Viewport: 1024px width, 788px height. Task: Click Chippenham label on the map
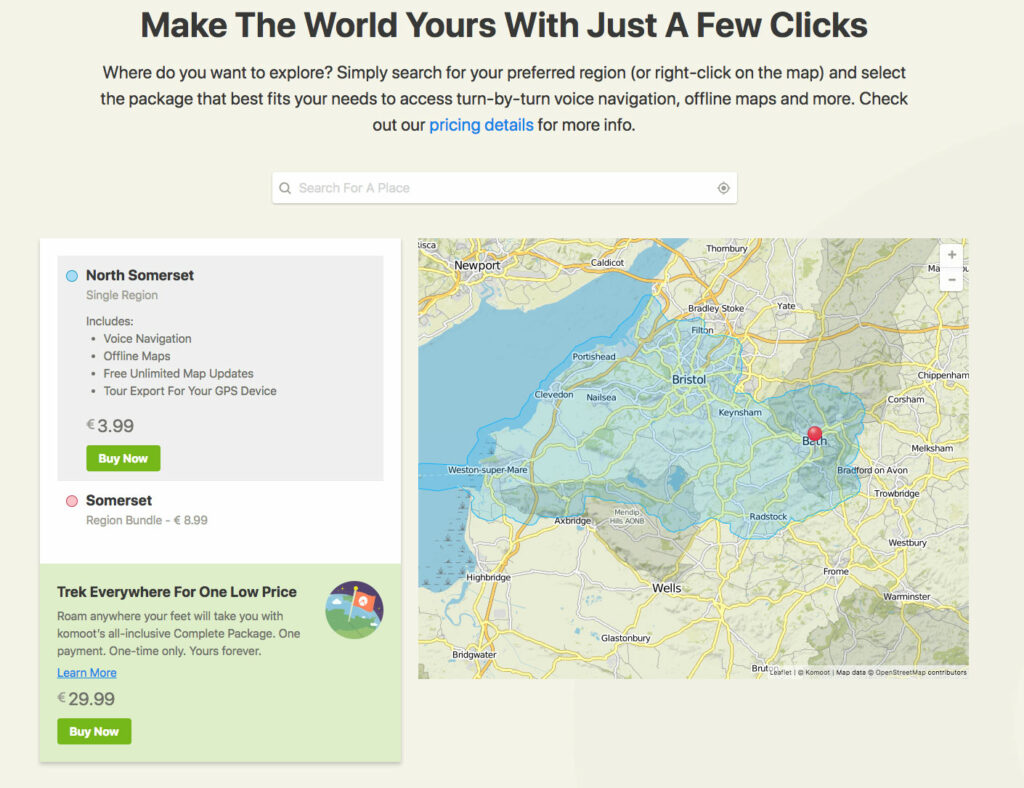(x=943, y=375)
